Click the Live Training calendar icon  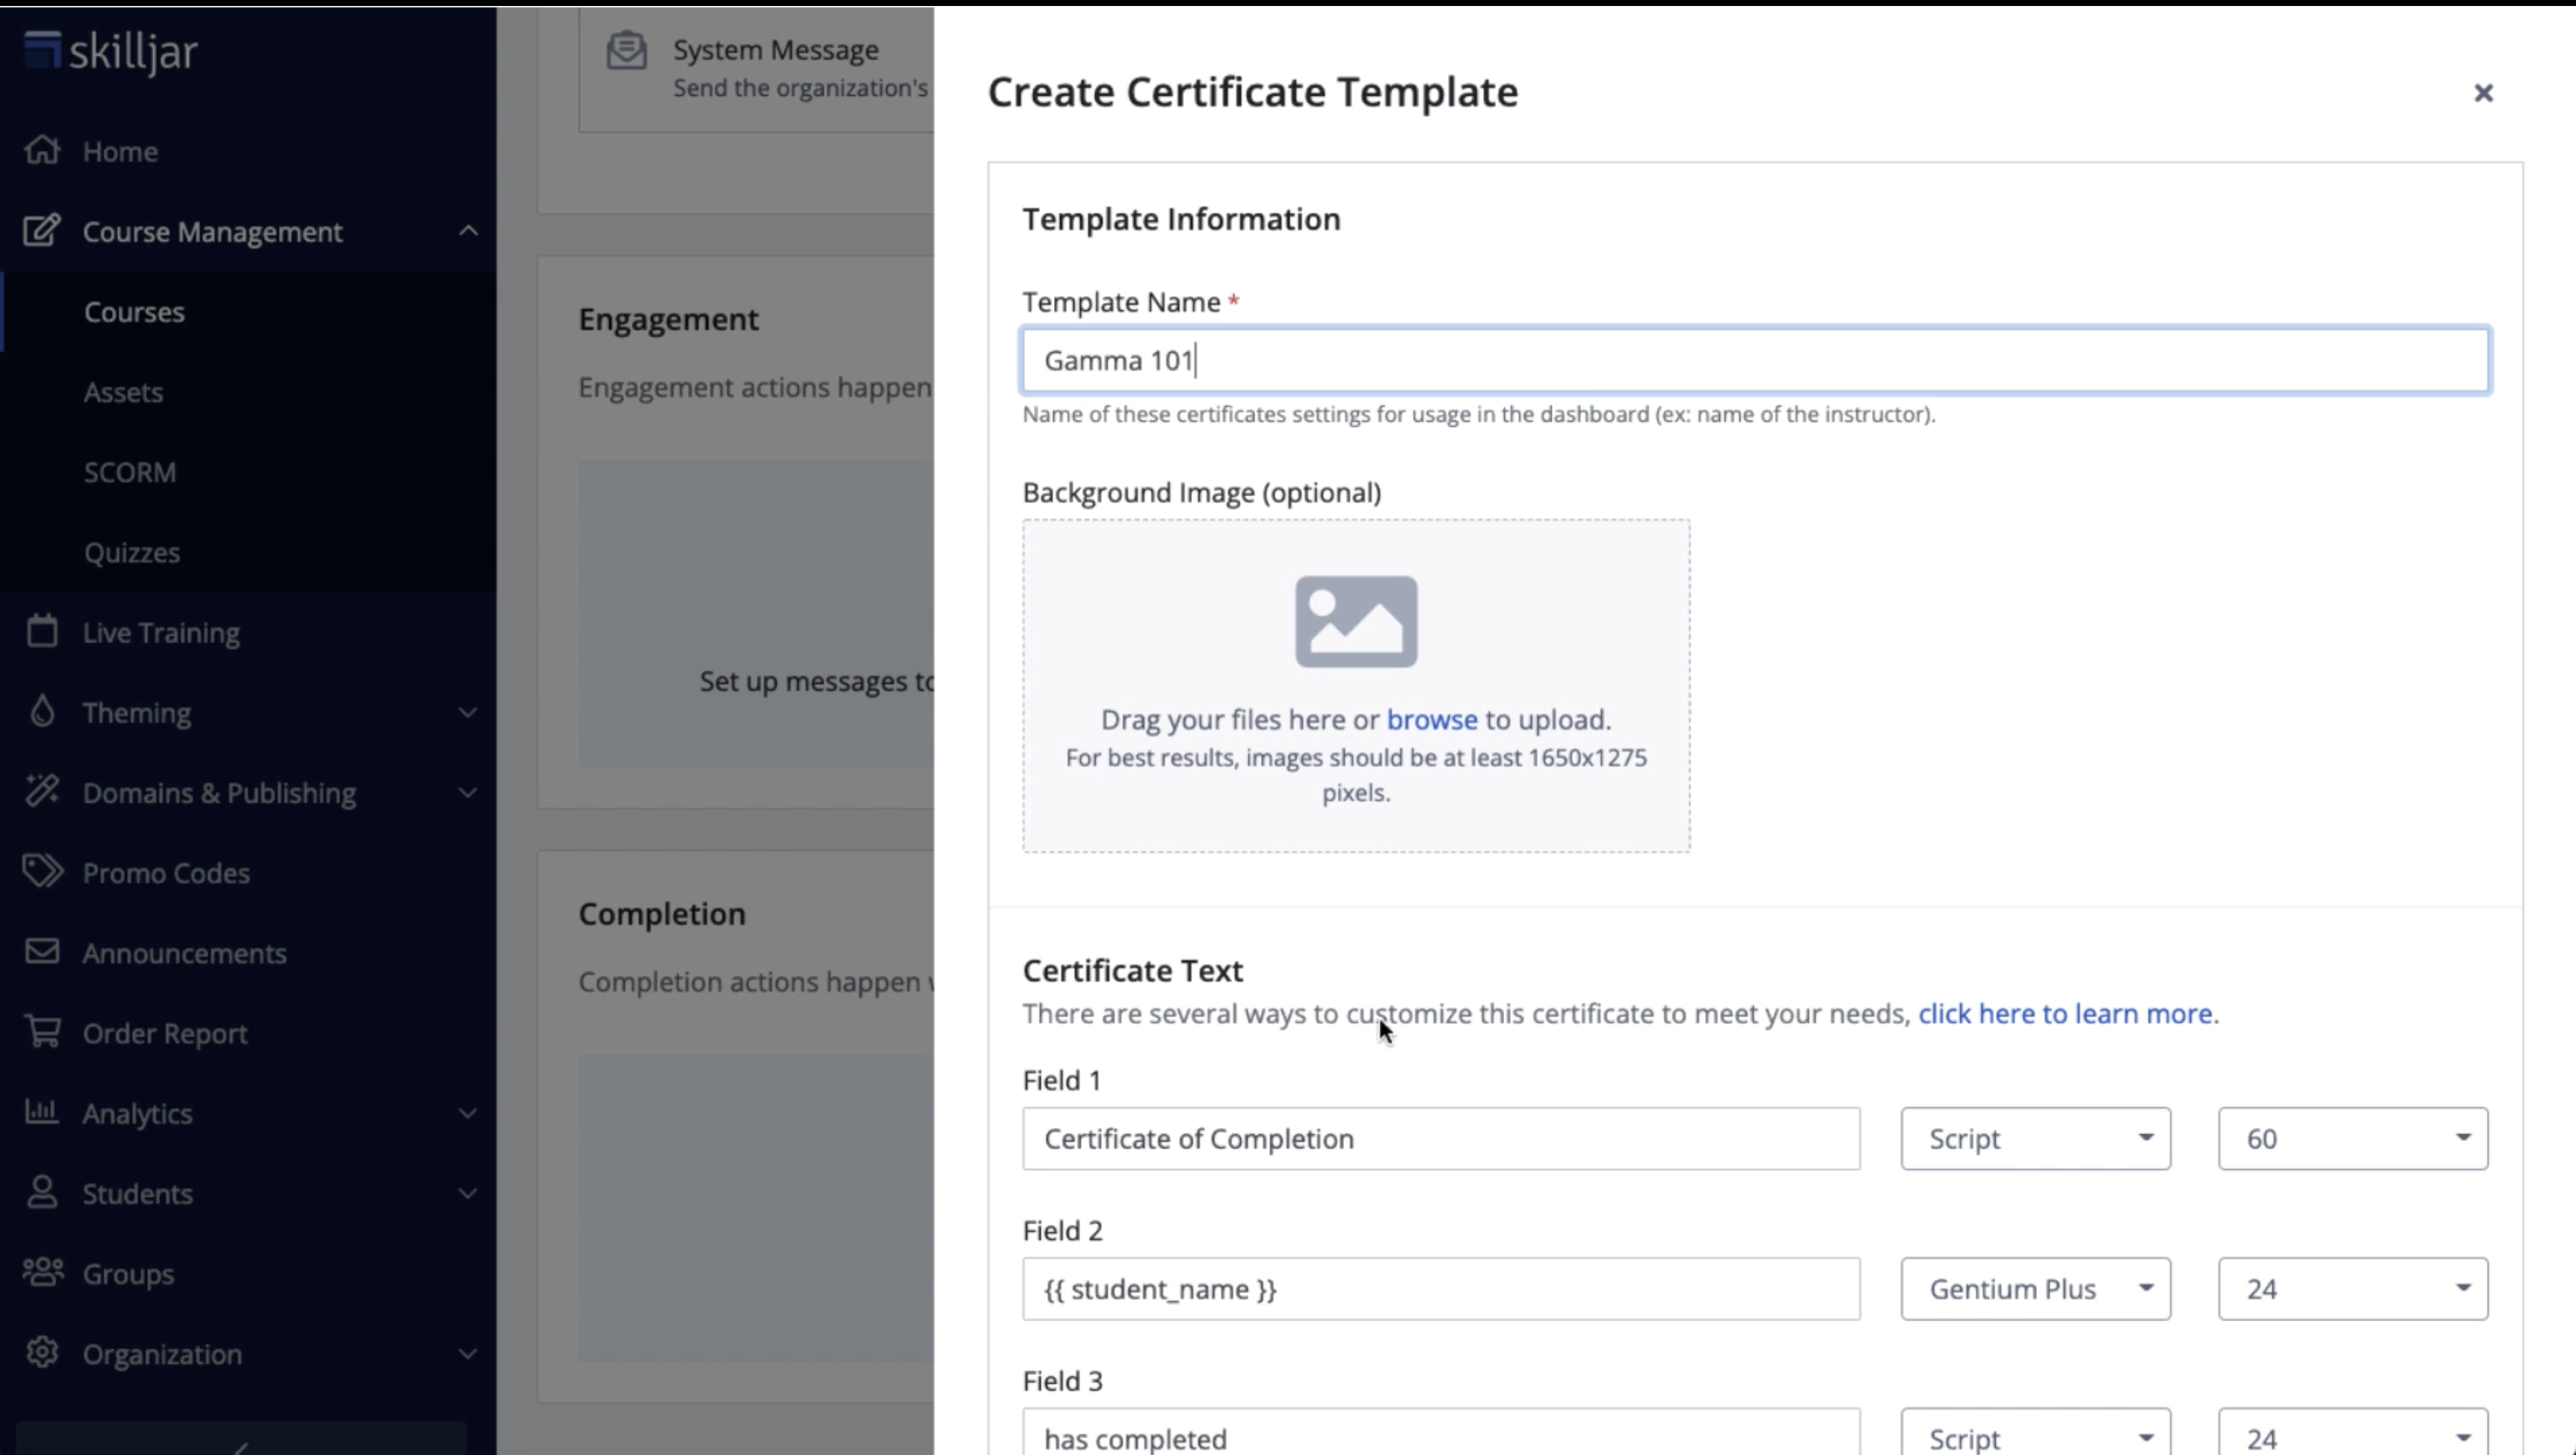(x=42, y=632)
